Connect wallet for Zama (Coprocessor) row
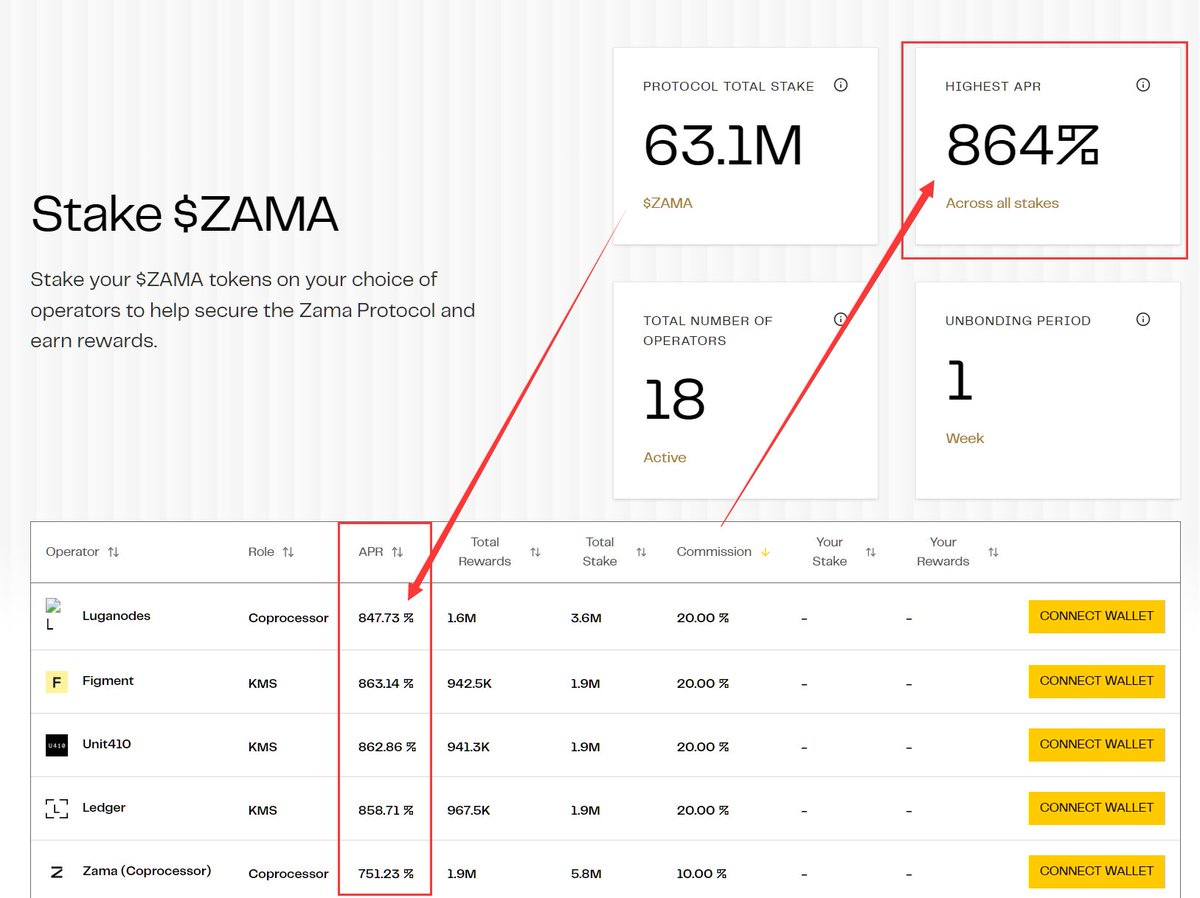The width and height of the screenshot is (1200, 898). tap(1097, 871)
